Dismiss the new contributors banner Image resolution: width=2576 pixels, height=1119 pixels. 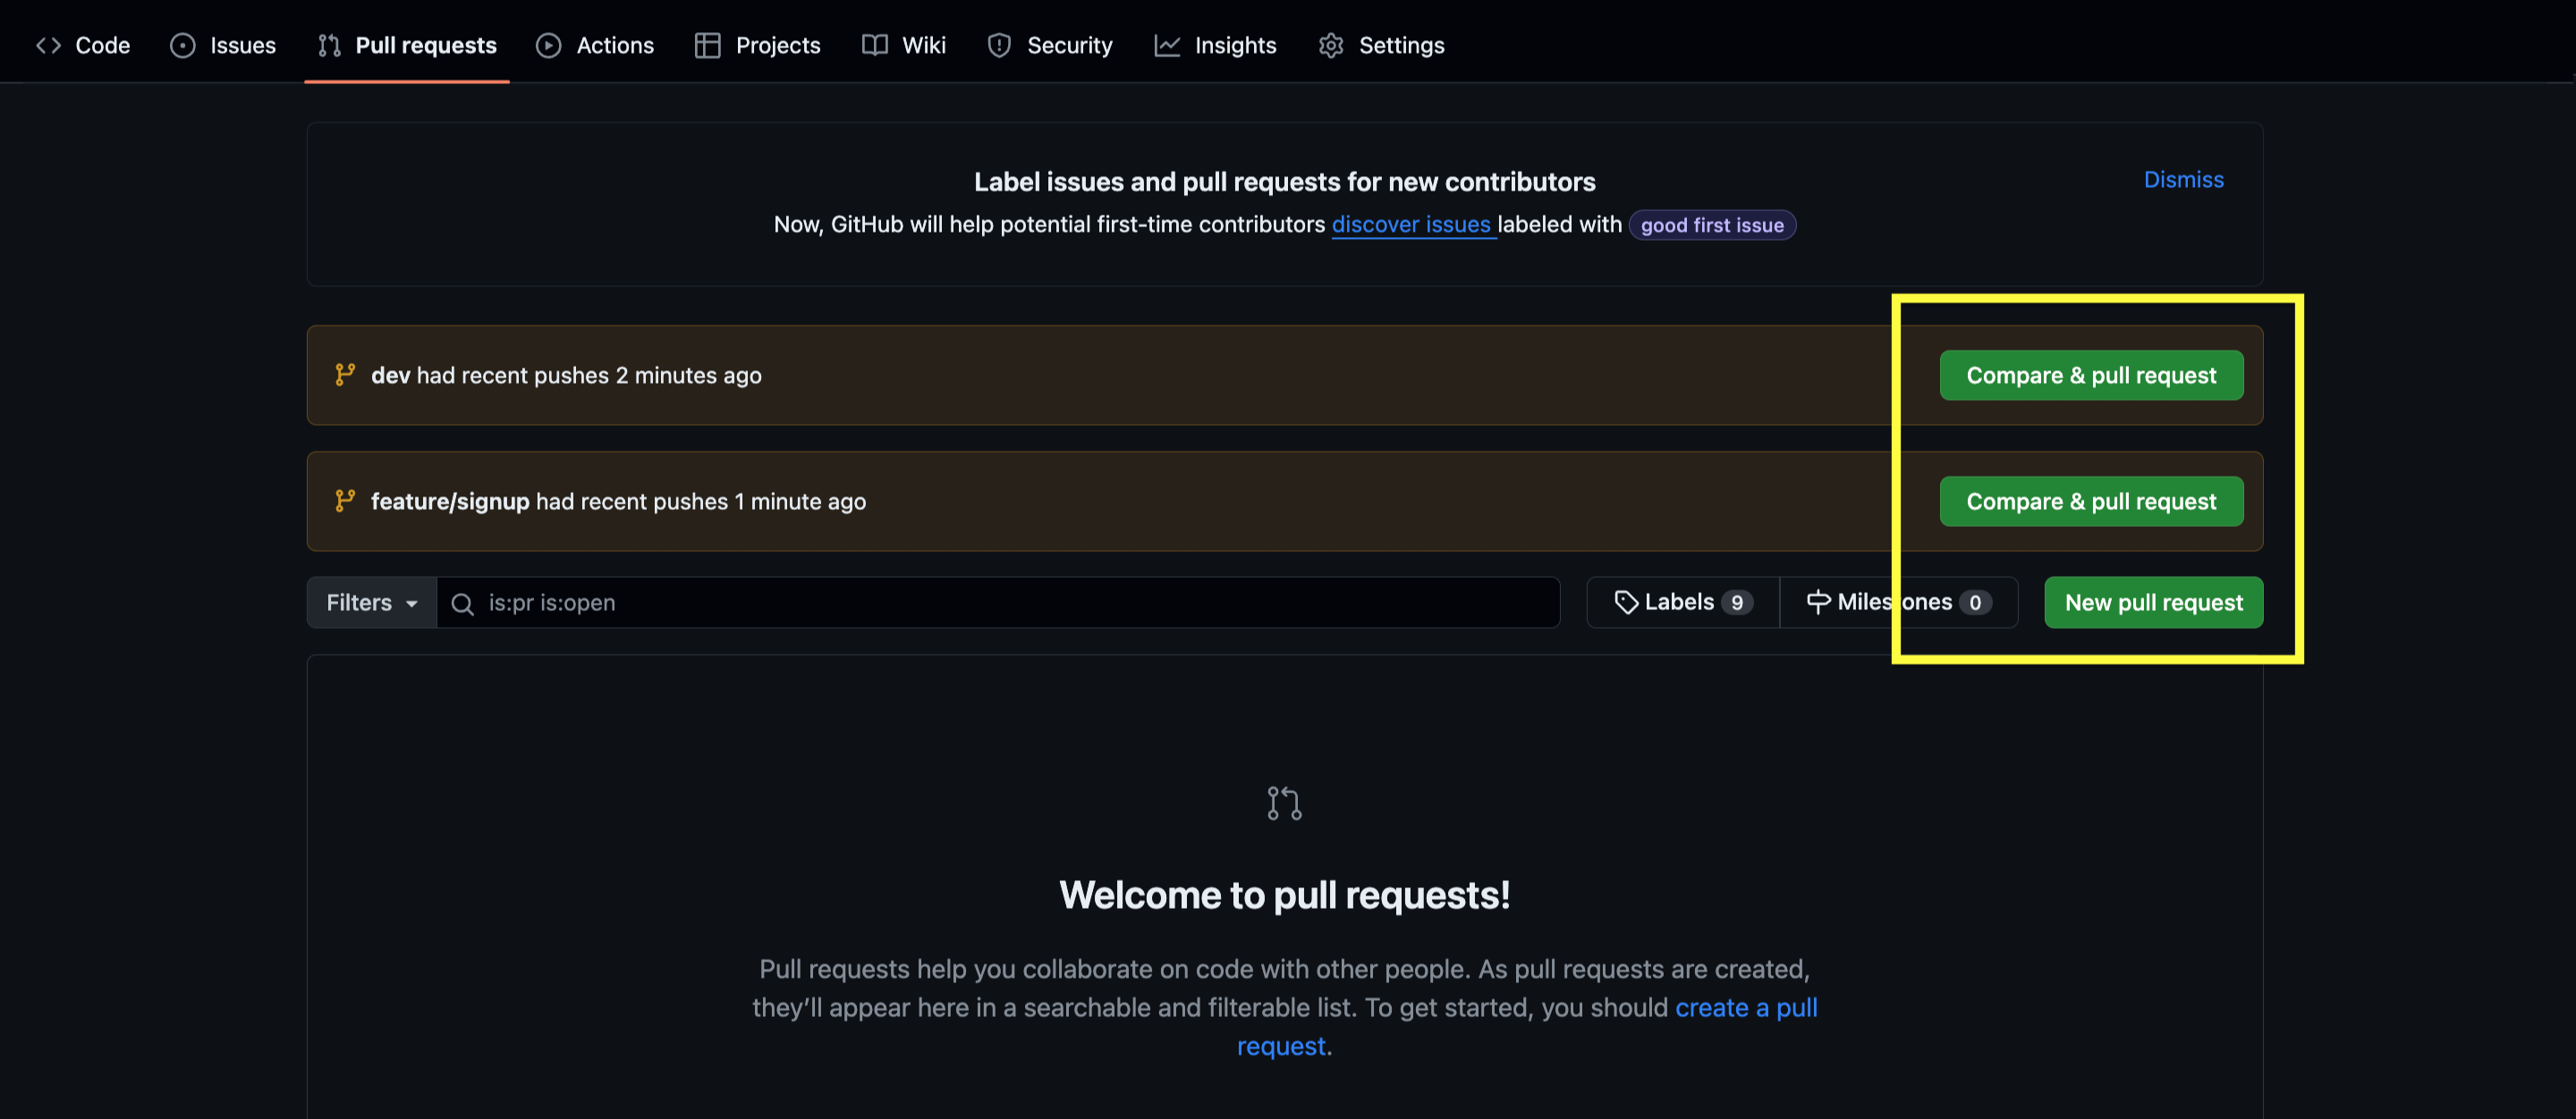pyautogui.click(x=2183, y=179)
